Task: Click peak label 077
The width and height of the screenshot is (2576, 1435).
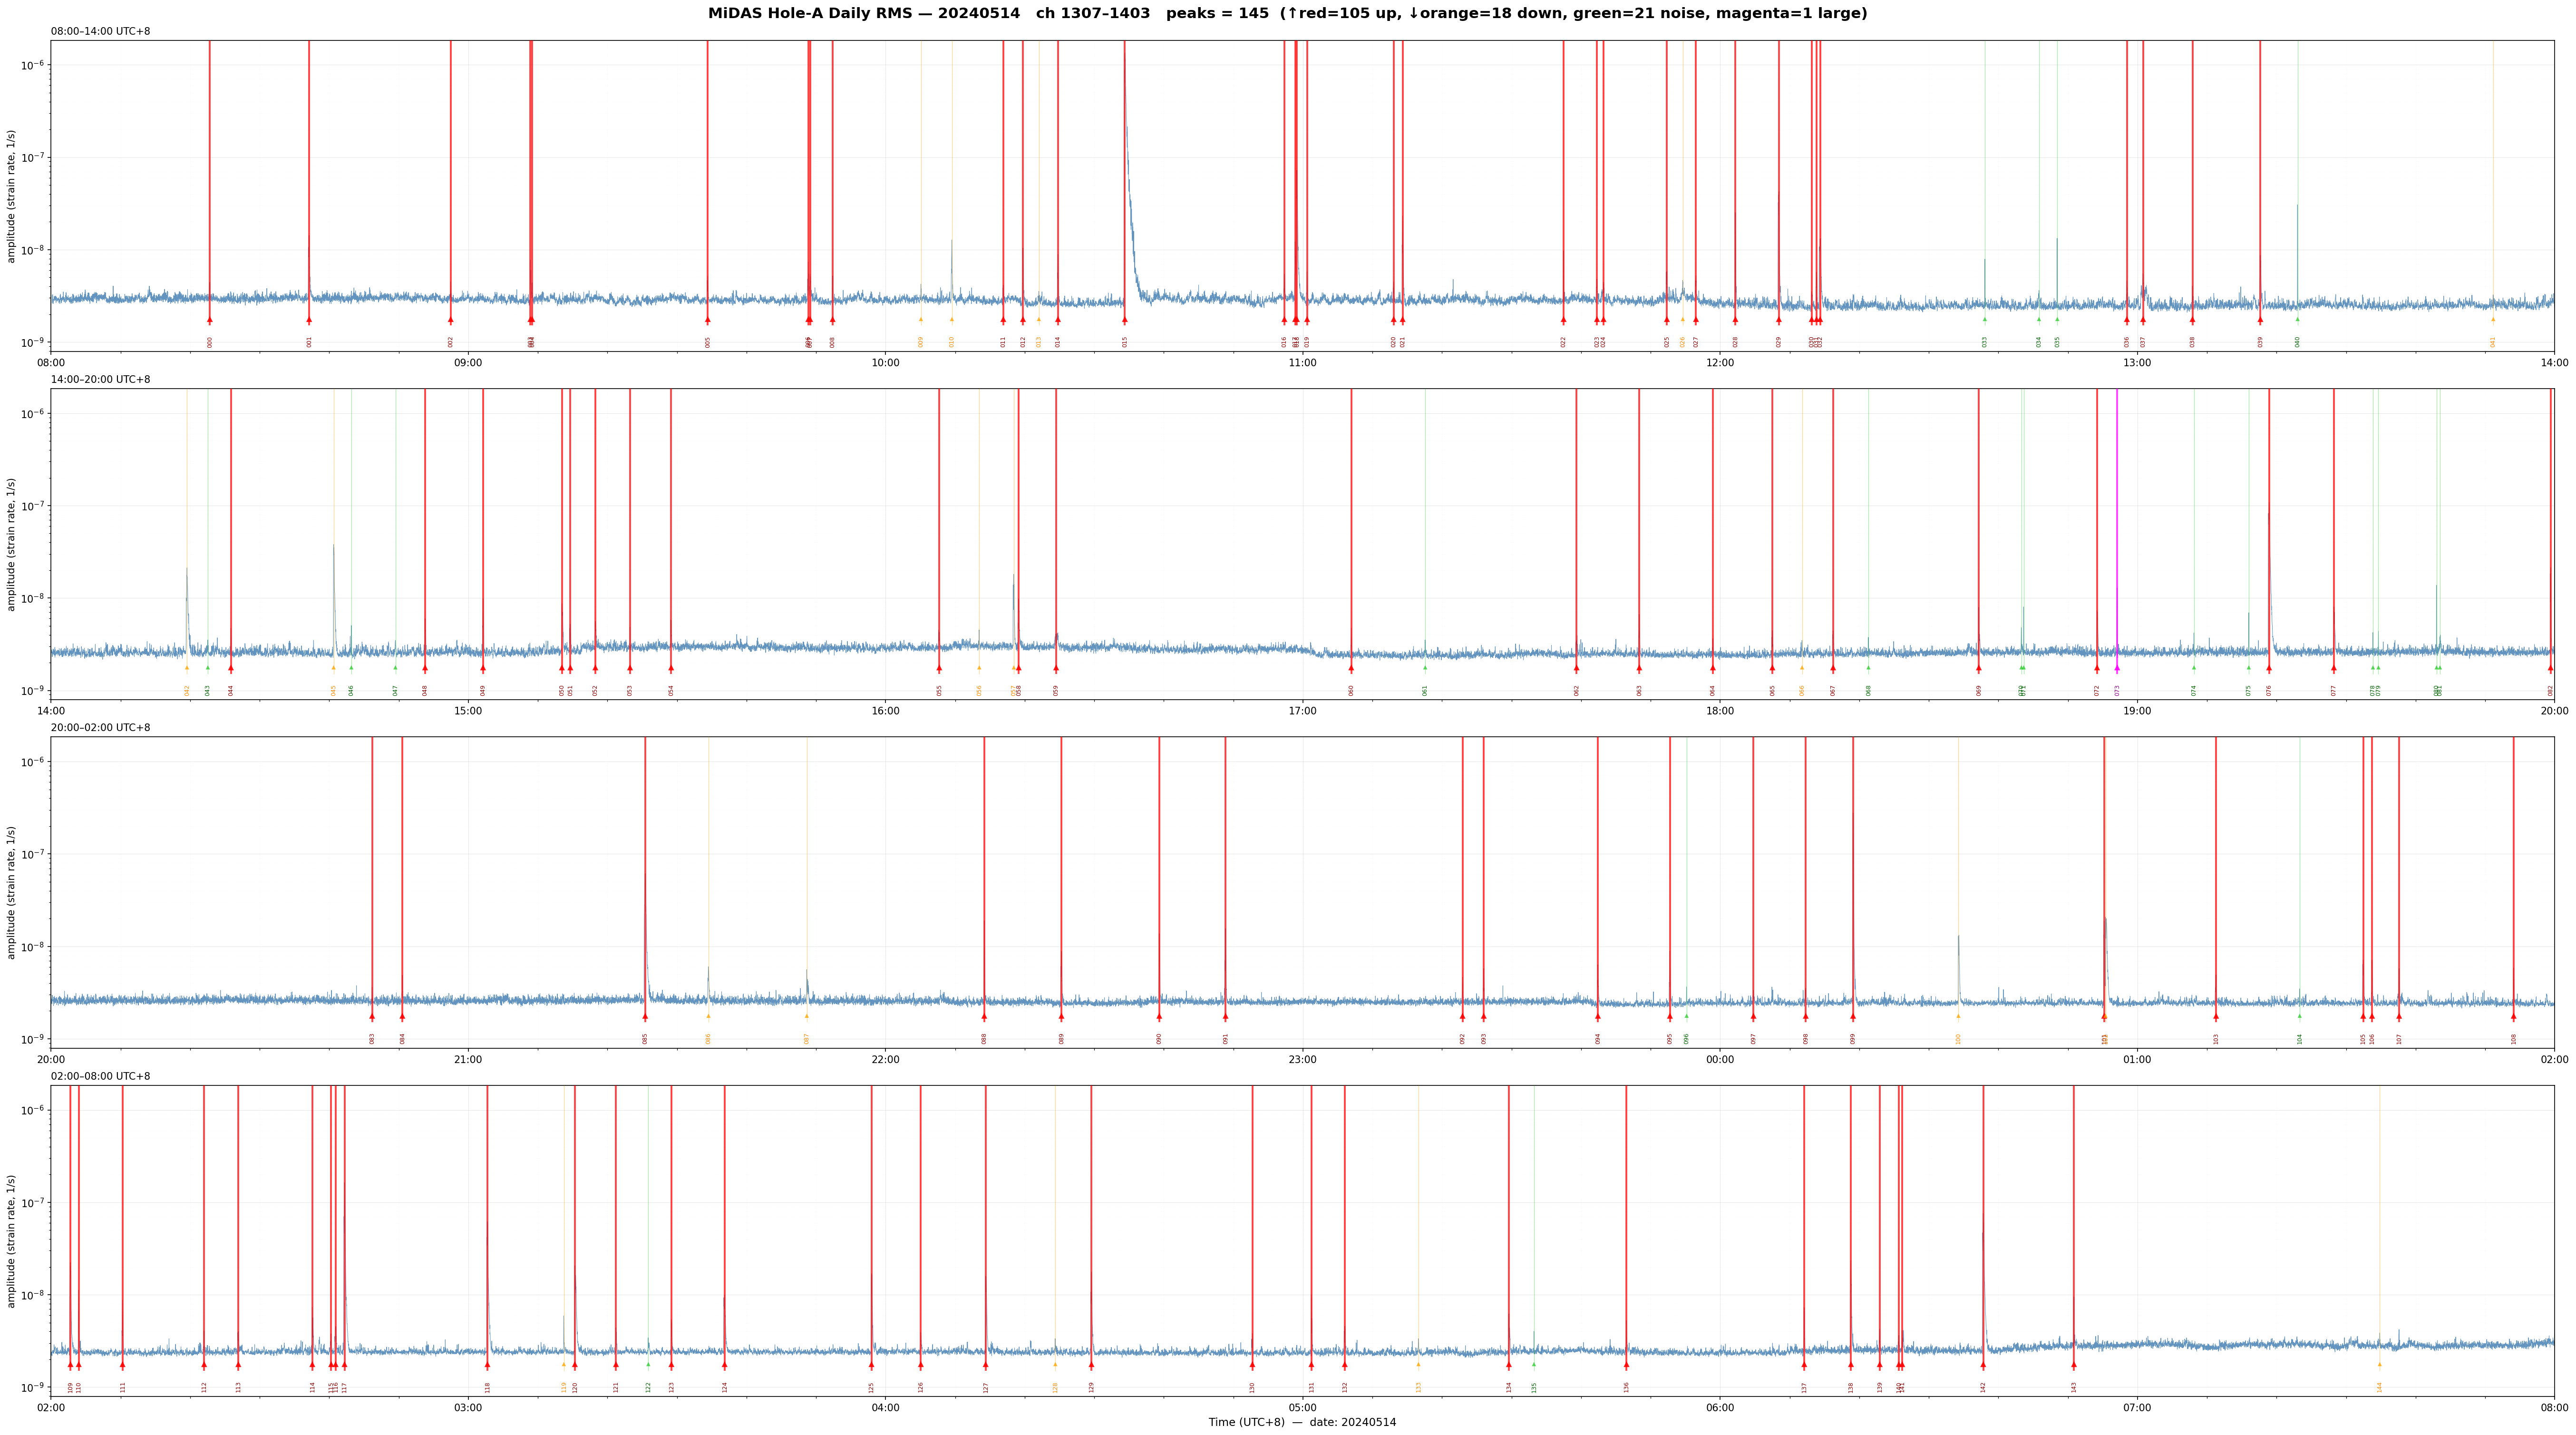Action: tap(2334, 690)
